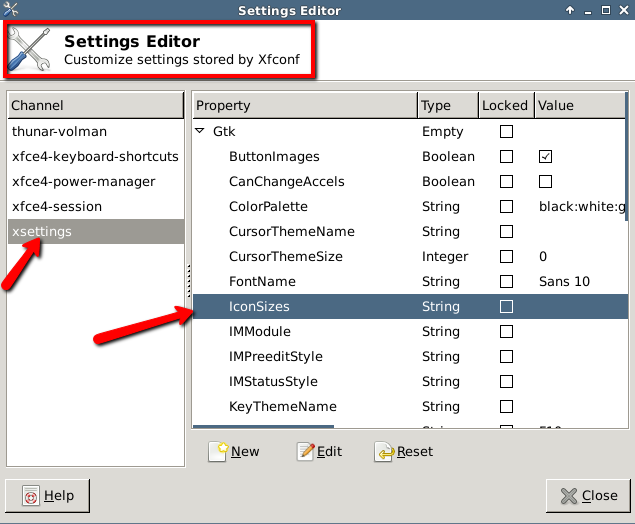635x524 pixels.
Task: Uncheck the ButtonImages value checkbox
Action: point(545,157)
